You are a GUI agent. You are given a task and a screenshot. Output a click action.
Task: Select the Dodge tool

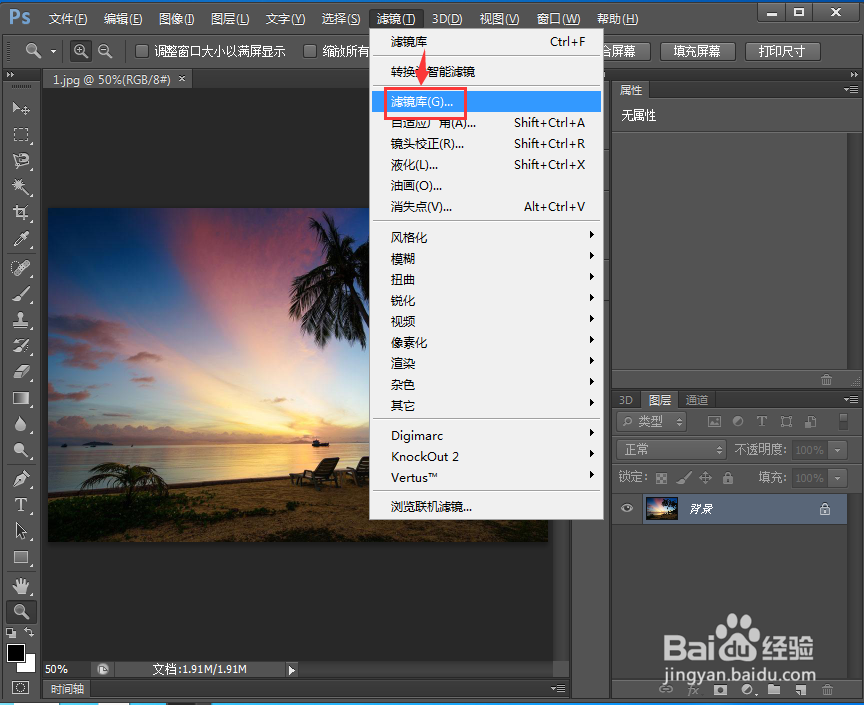point(21,450)
